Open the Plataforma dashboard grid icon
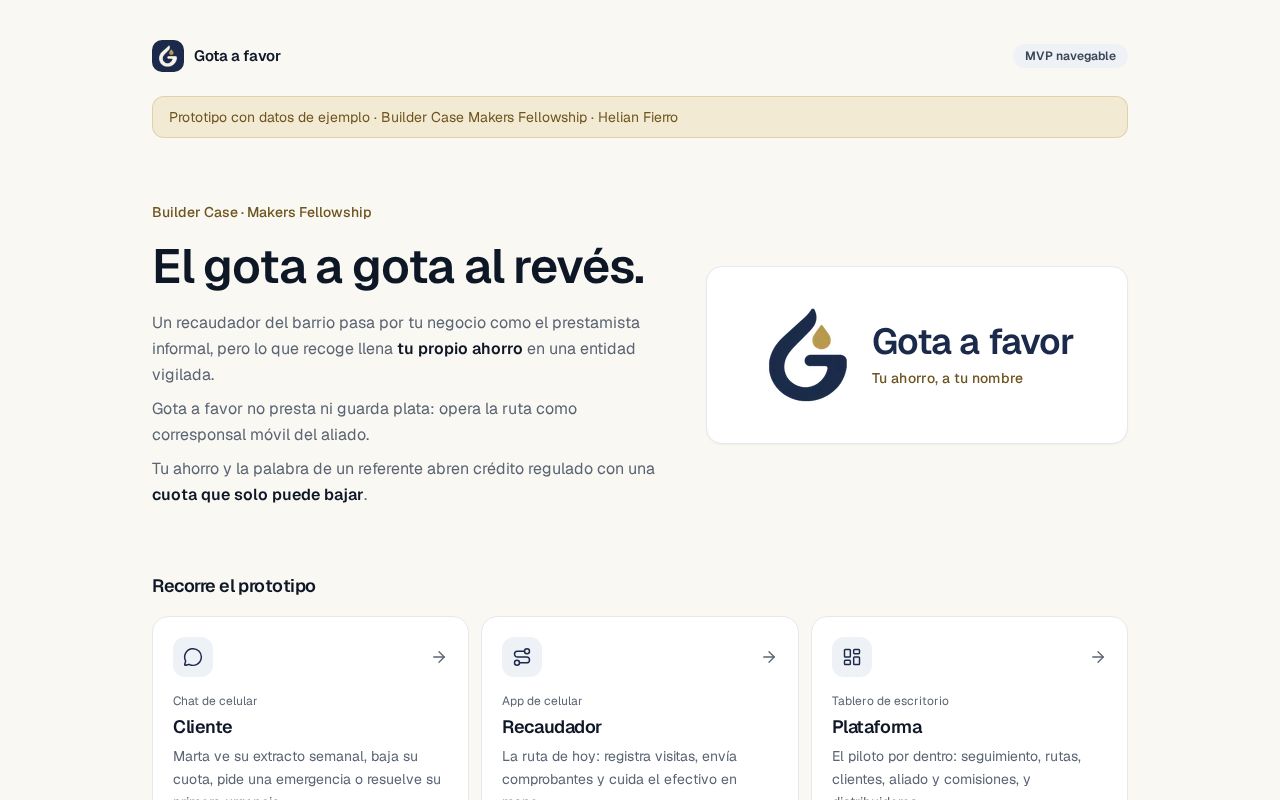Viewport: 1280px width, 800px height. (852, 657)
